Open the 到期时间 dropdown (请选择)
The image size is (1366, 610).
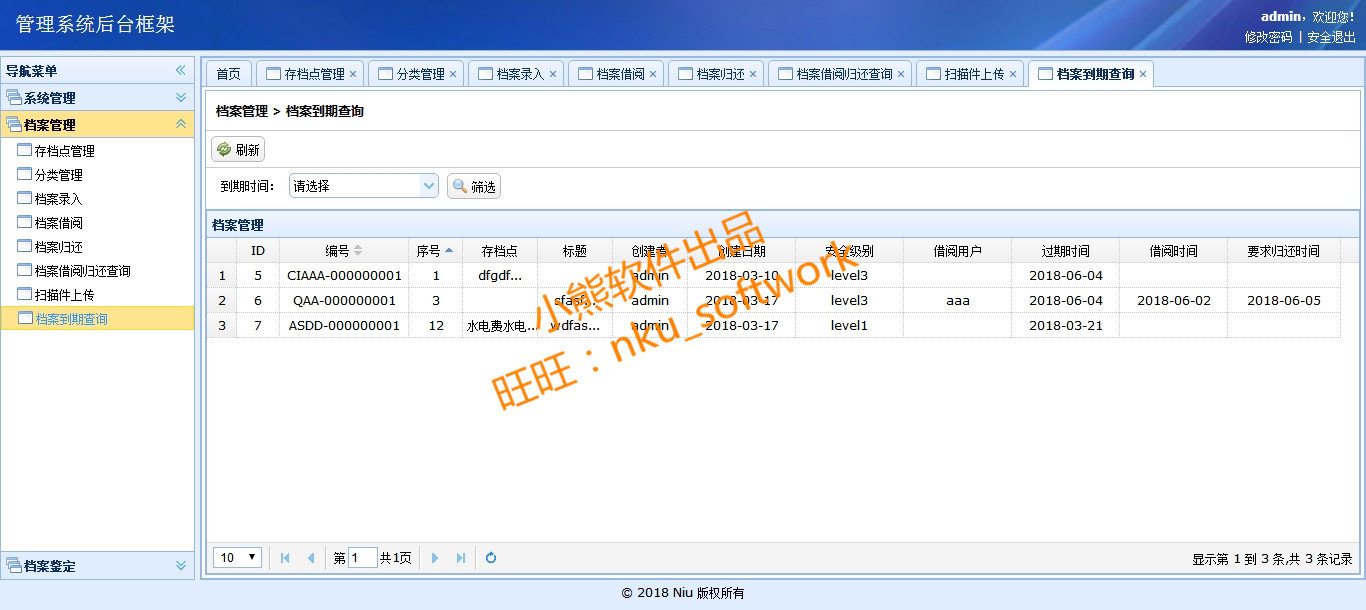pos(364,186)
